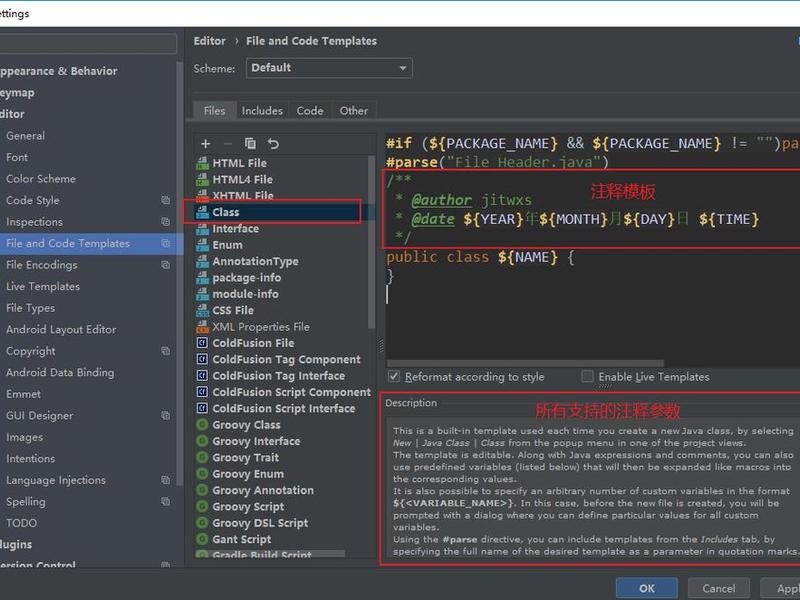Enable Live Templates checkbox
The width and height of the screenshot is (800, 600).
[587, 377]
